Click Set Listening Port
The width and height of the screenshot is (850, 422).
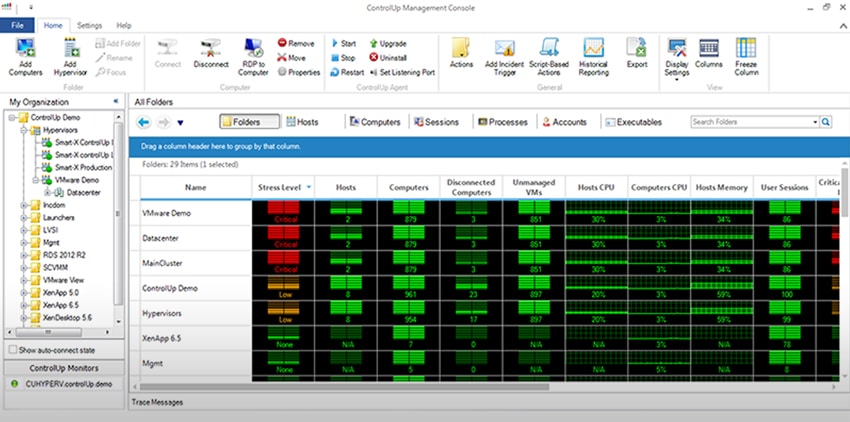402,72
